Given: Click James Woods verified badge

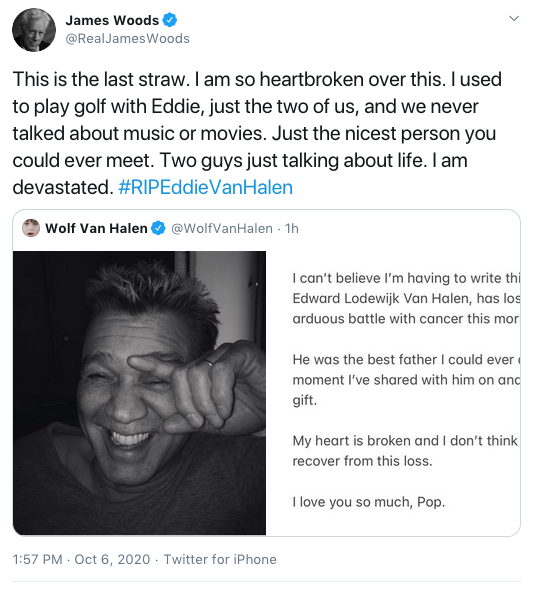Looking at the screenshot, I should coord(170,20).
